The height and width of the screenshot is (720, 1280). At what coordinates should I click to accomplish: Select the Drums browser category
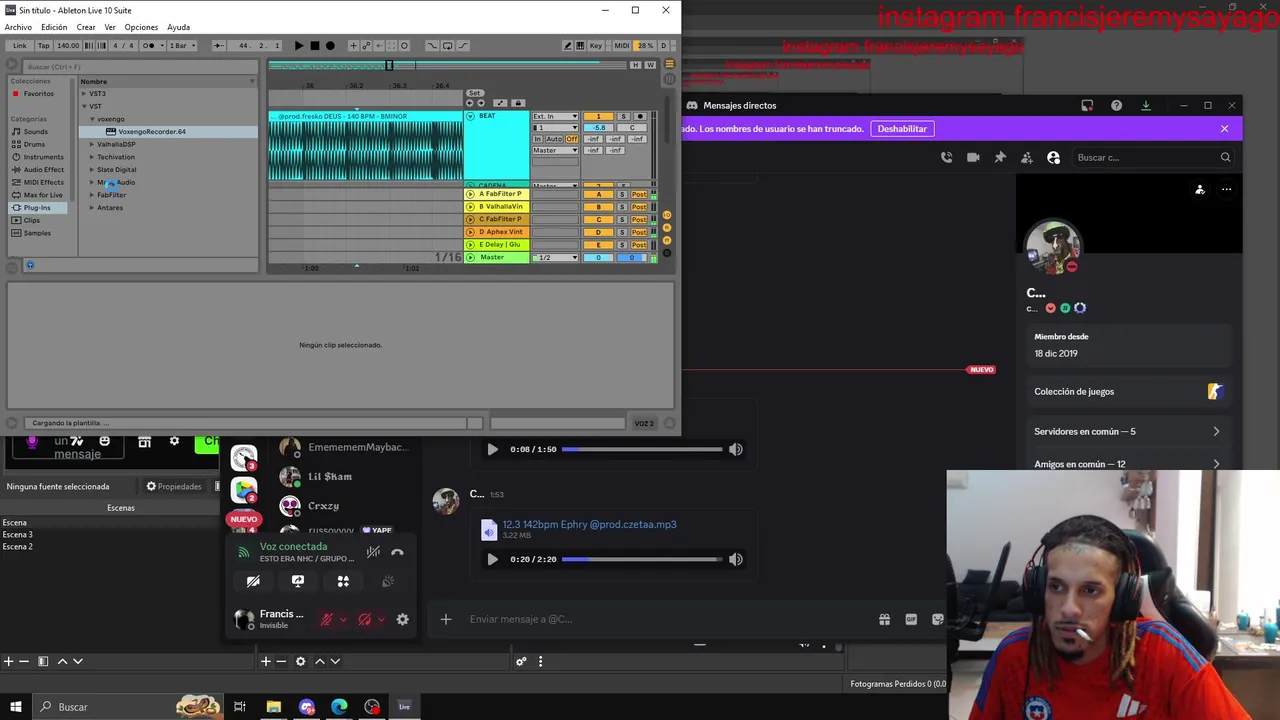click(34, 144)
